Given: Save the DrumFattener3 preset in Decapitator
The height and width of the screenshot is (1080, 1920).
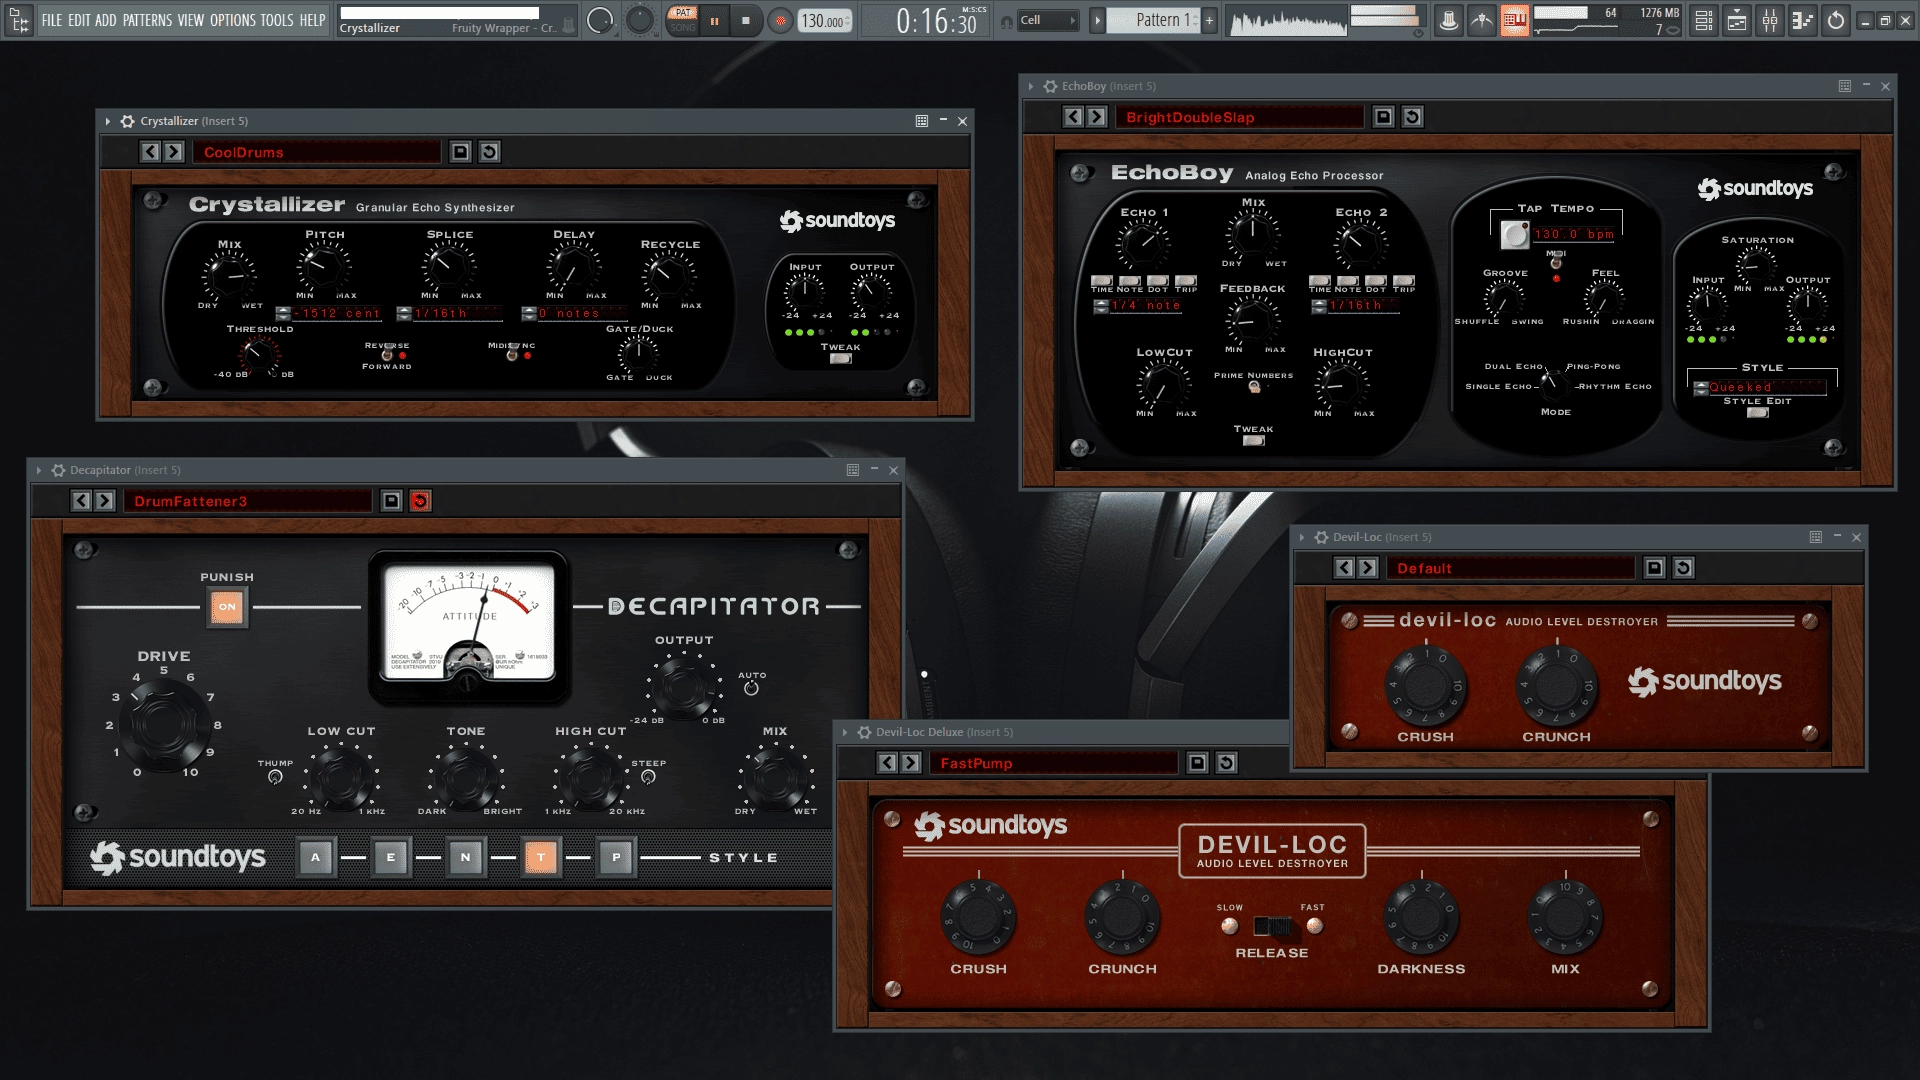Looking at the screenshot, I should (x=391, y=501).
